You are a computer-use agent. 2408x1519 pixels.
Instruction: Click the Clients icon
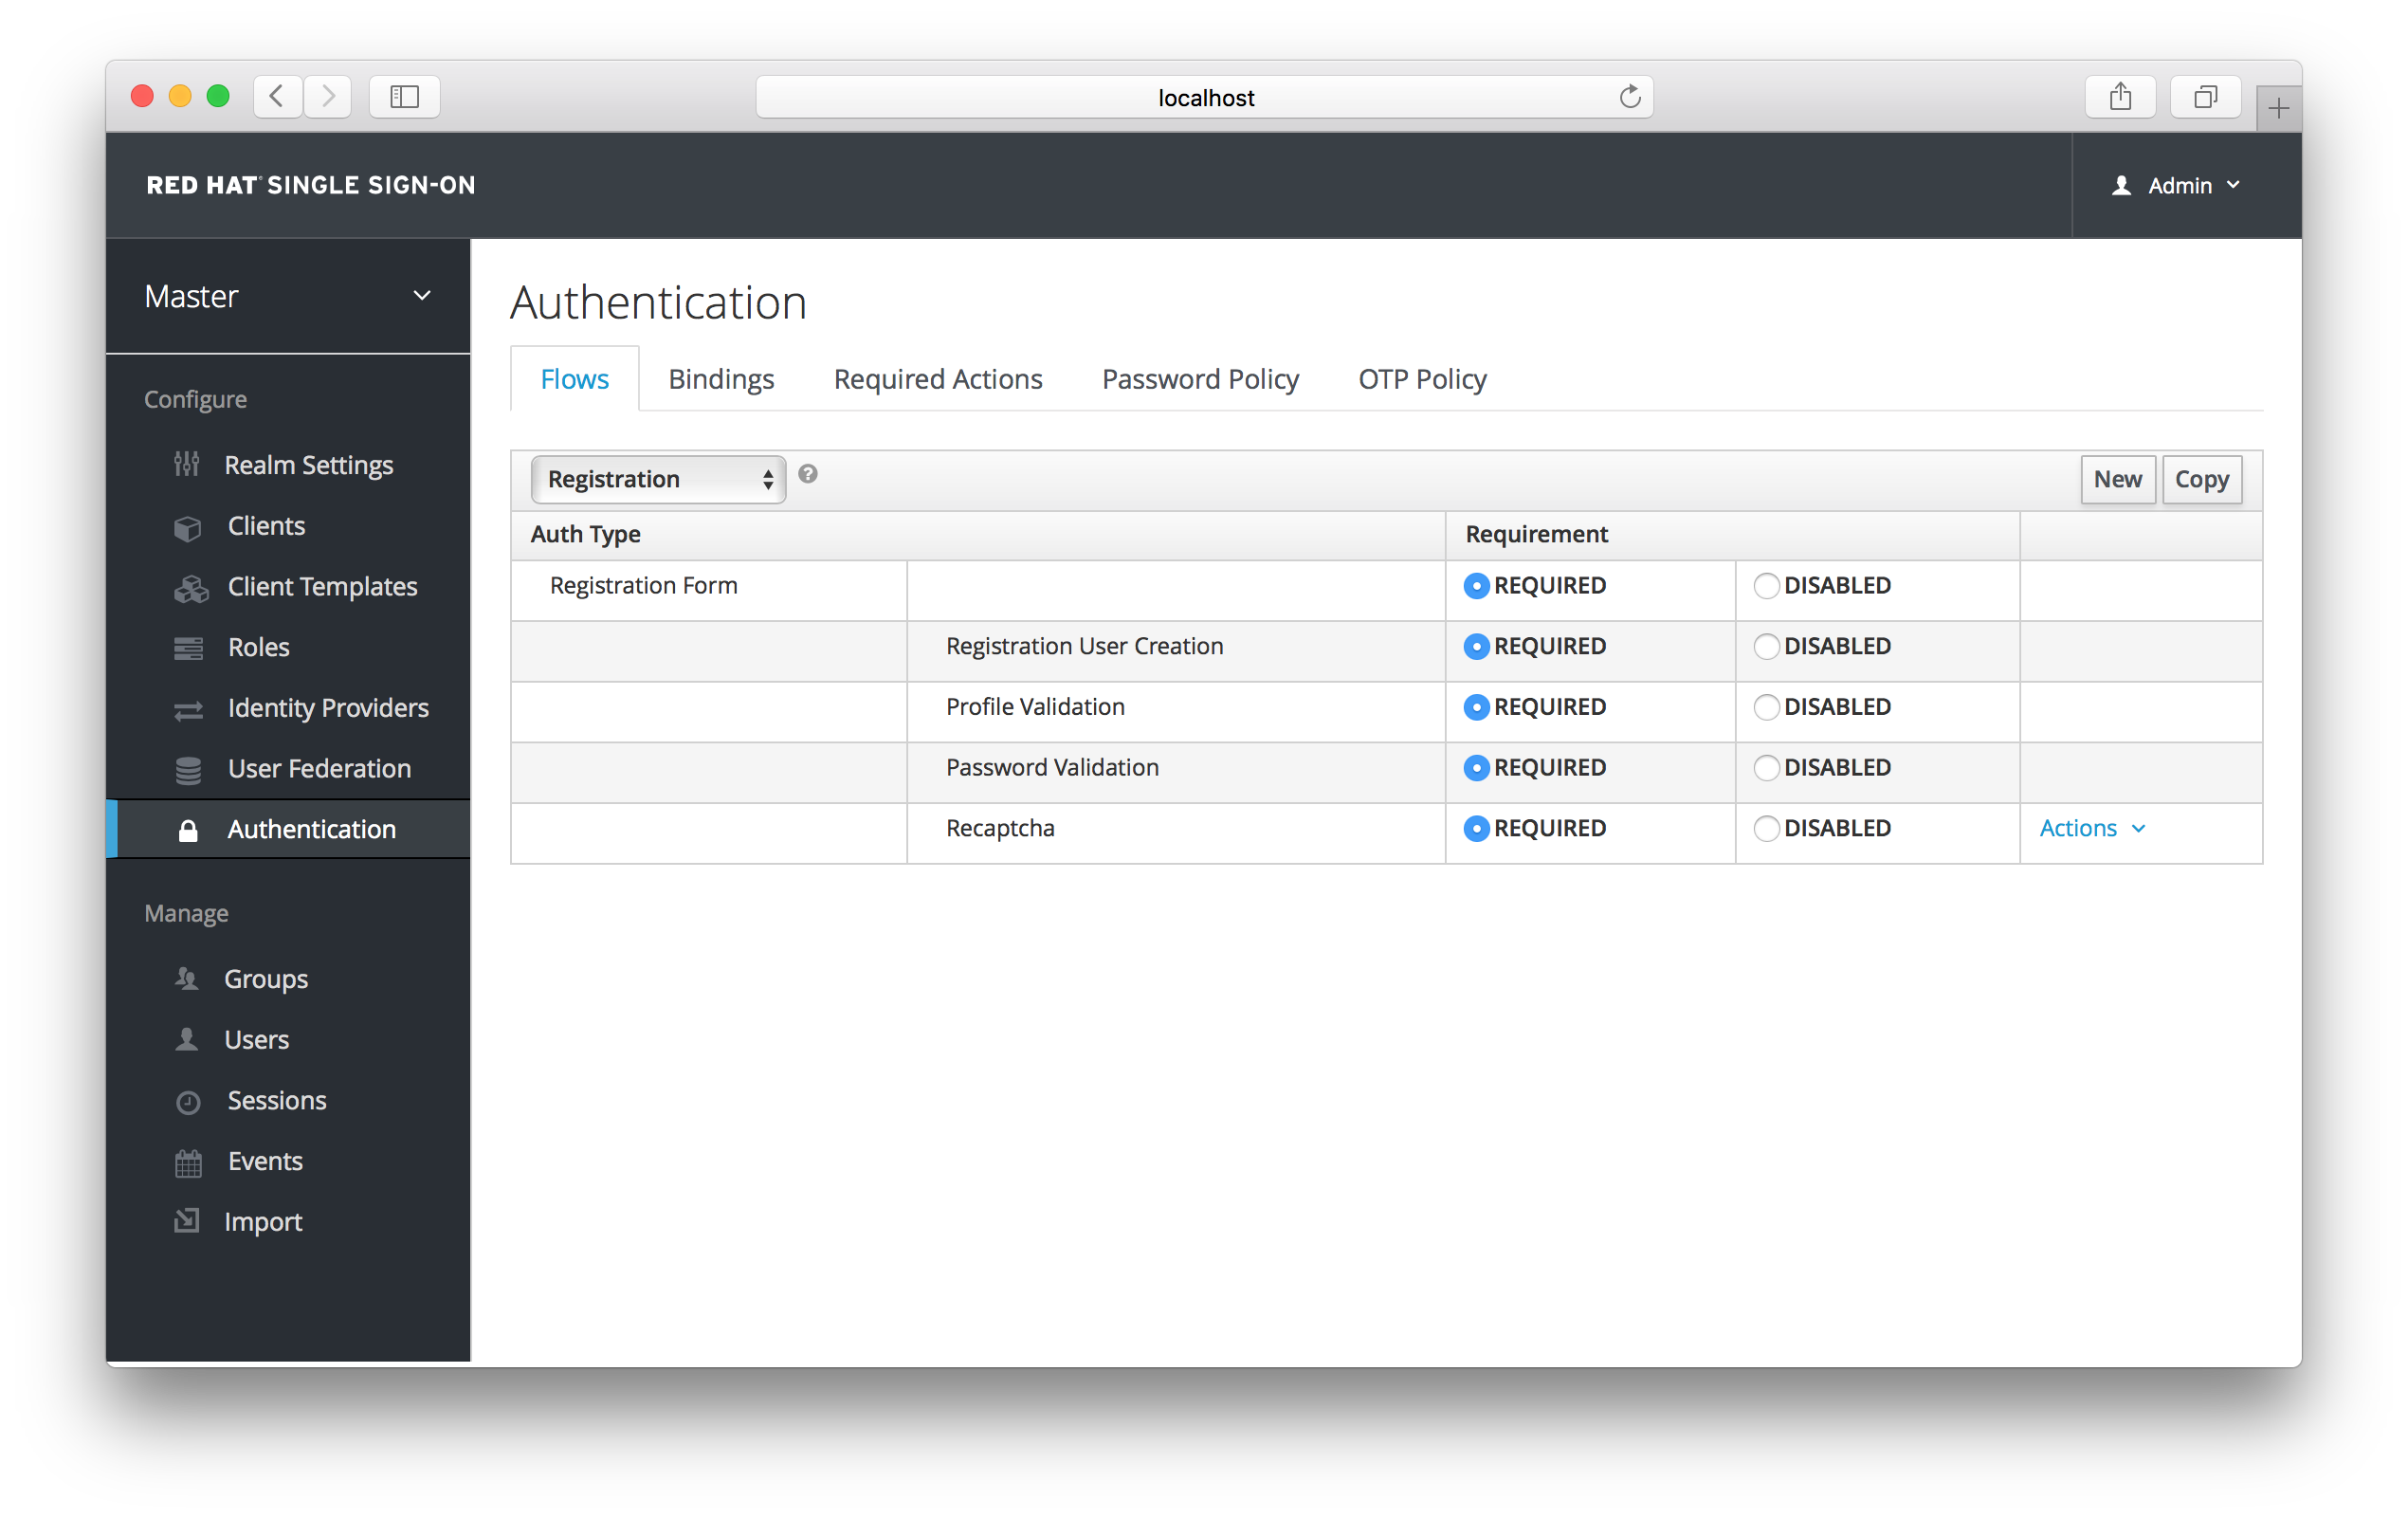pyautogui.click(x=191, y=525)
